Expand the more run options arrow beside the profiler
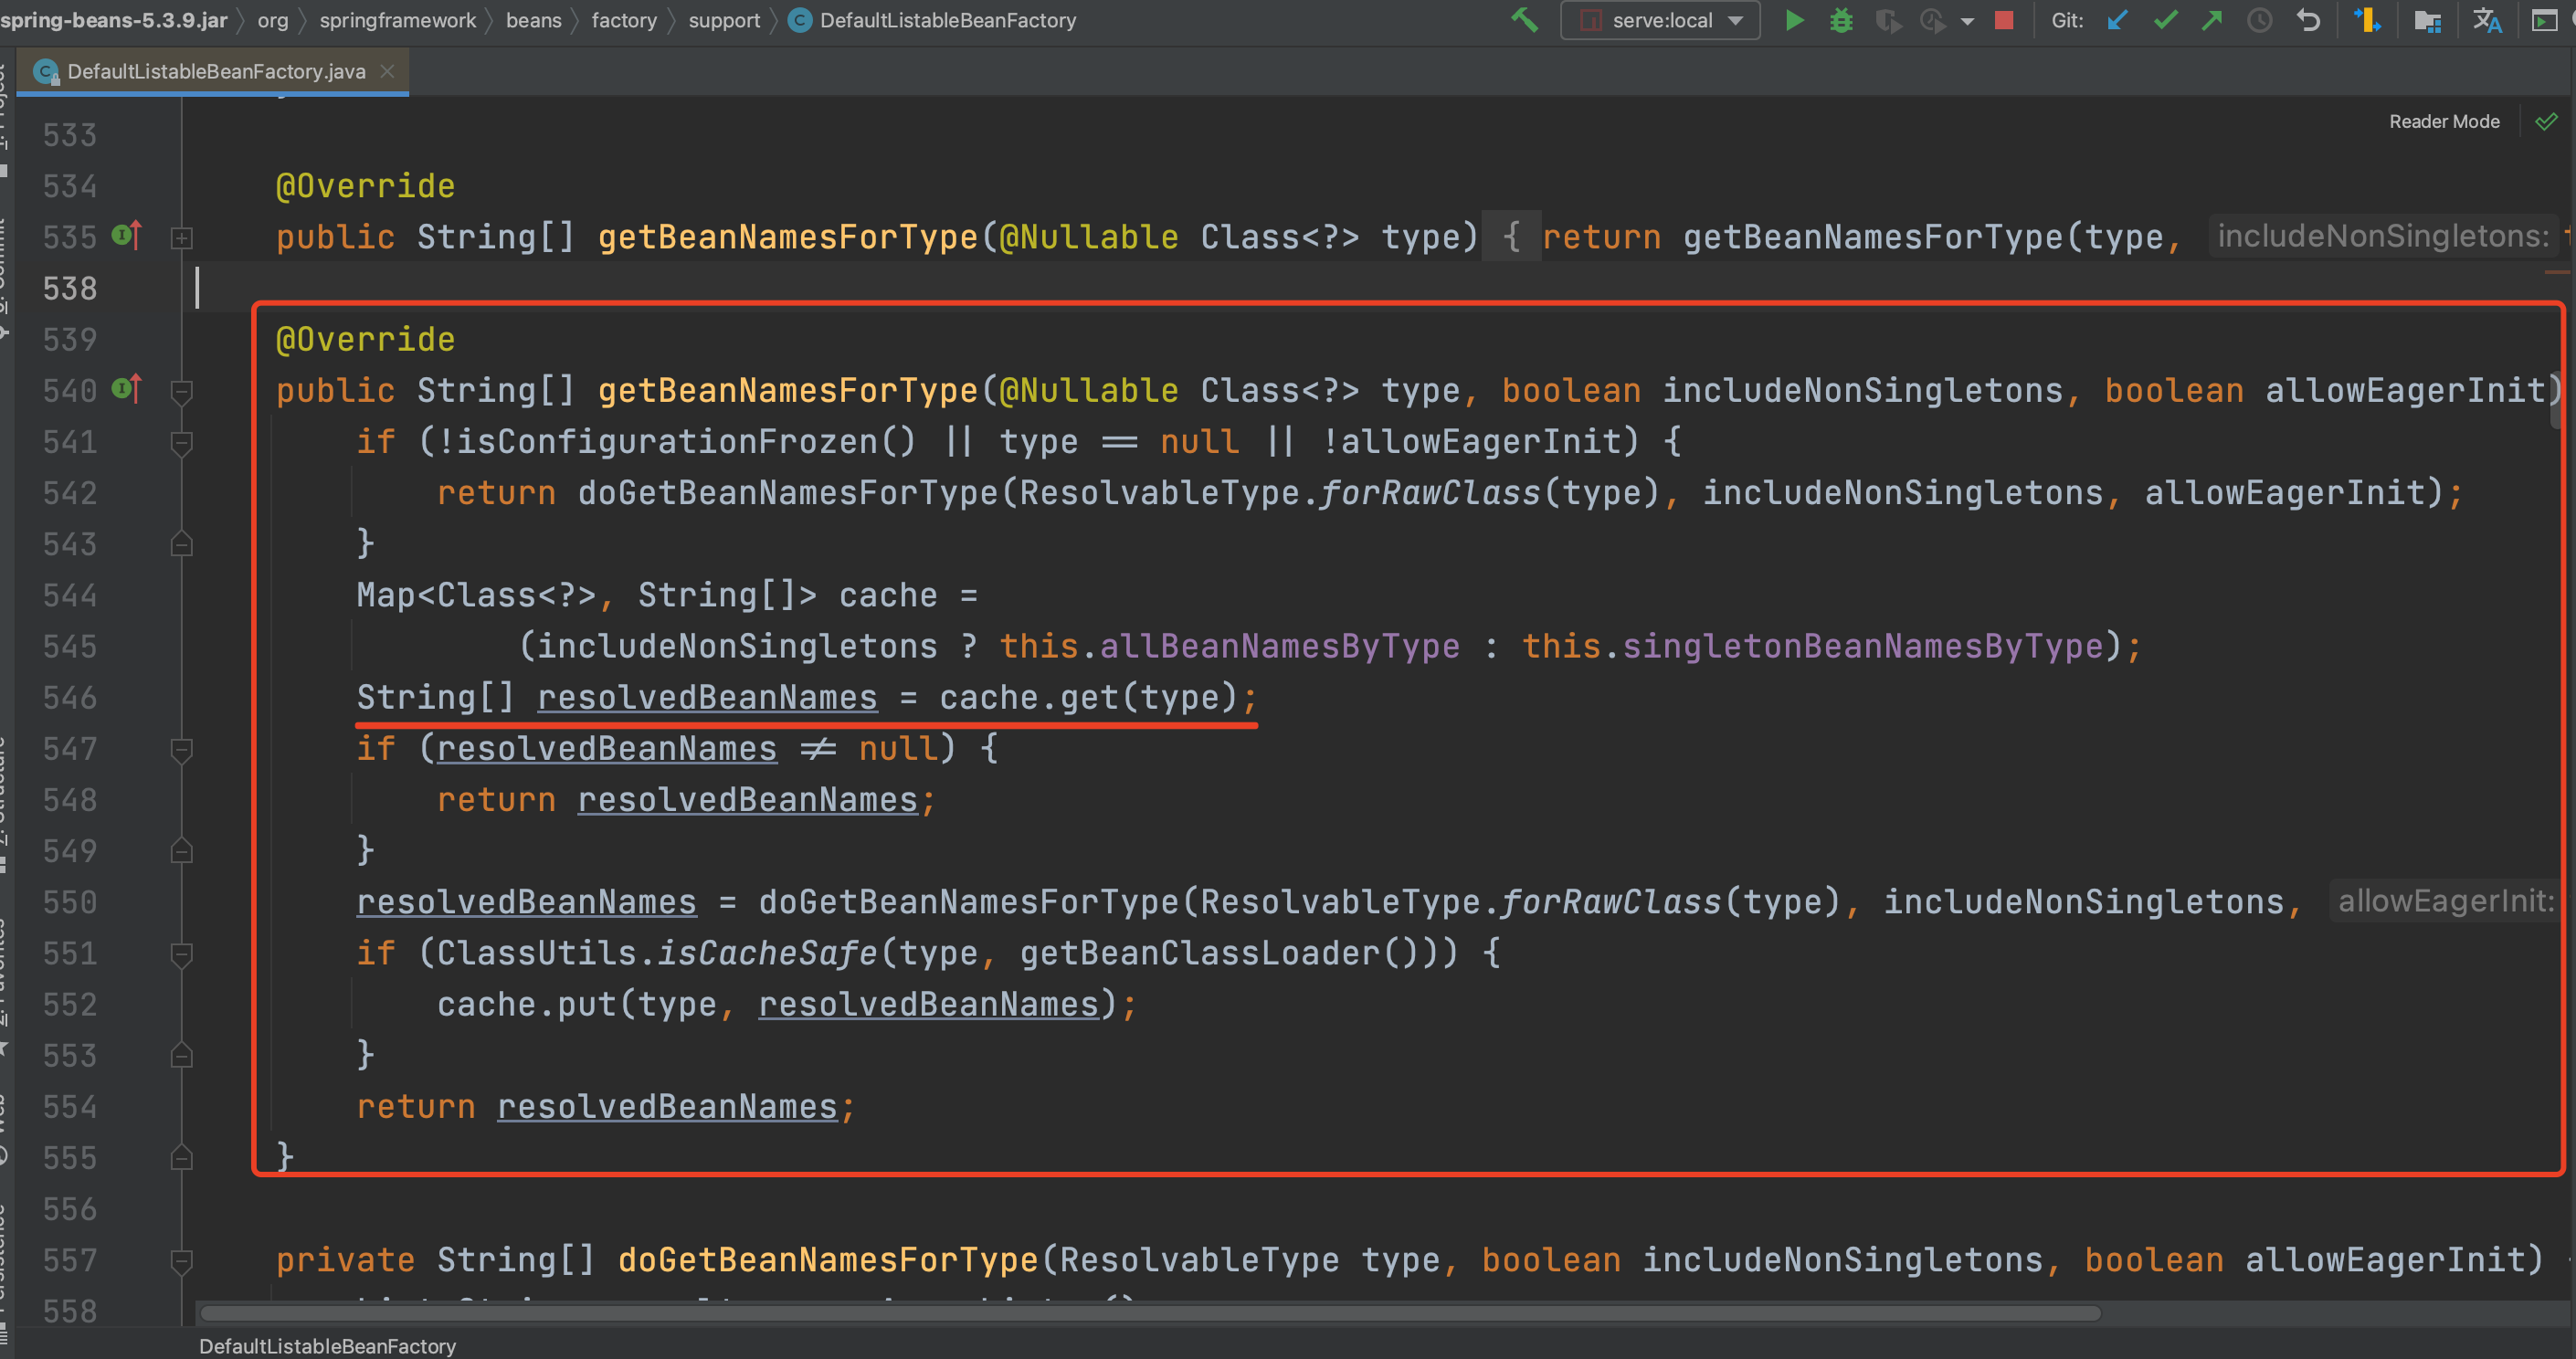This screenshot has height=1359, width=2576. (1967, 21)
